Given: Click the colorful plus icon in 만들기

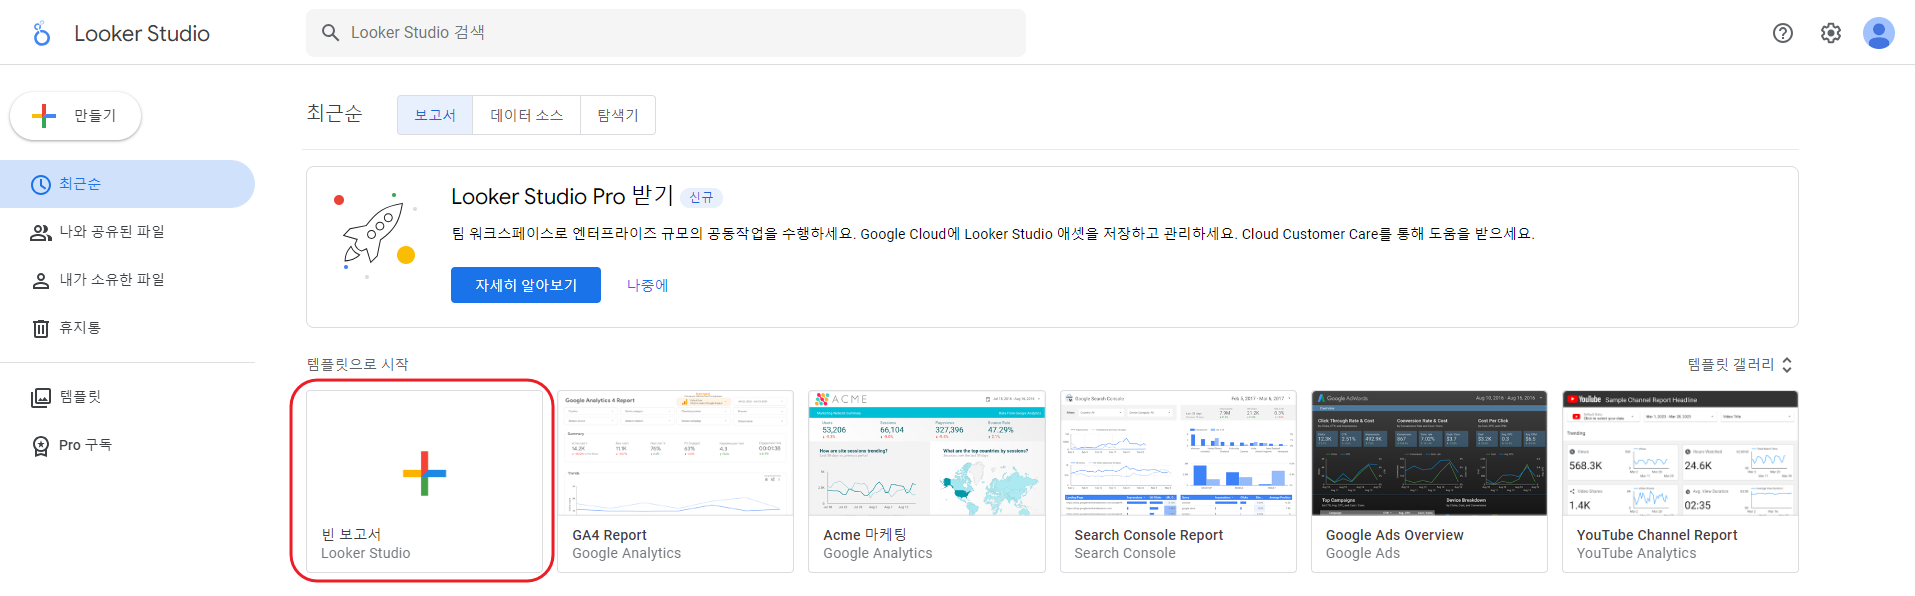Looking at the screenshot, I should pos(44,116).
